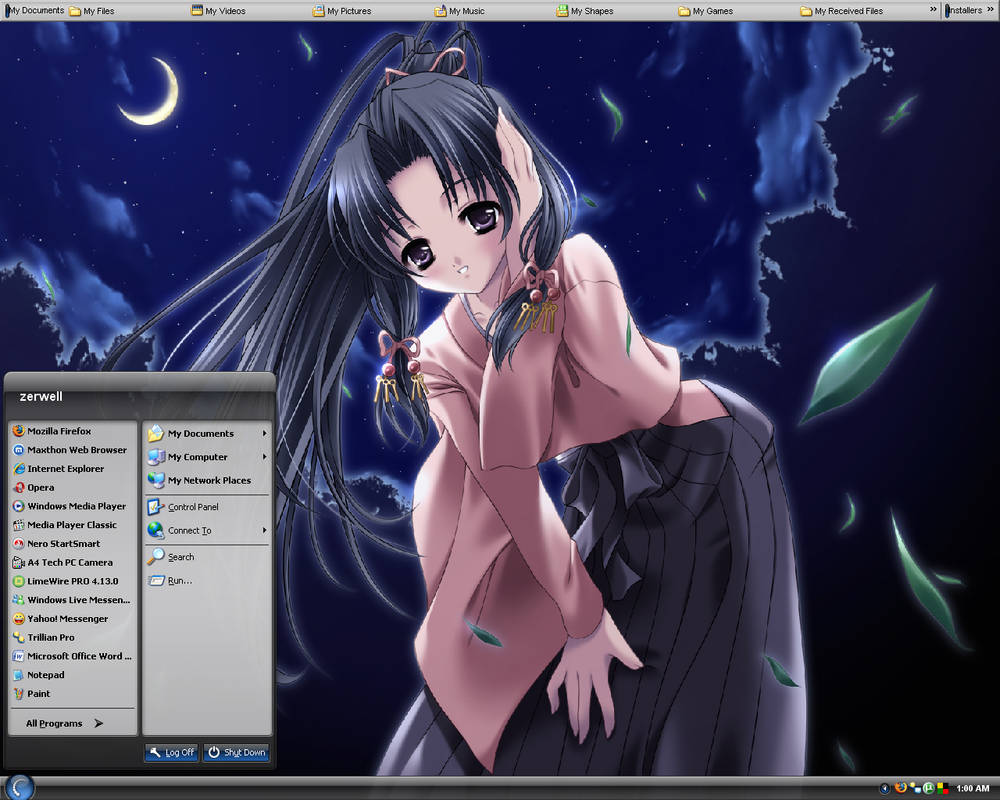1000x800 pixels.
Task: Click the 1:00 AM clock
Action: pos(973,789)
